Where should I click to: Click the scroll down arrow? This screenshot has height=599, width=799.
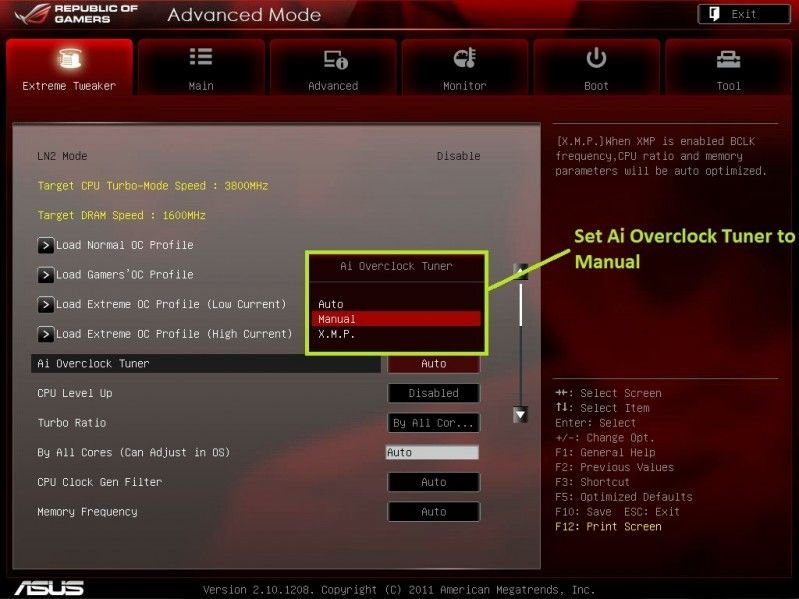tap(520, 415)
